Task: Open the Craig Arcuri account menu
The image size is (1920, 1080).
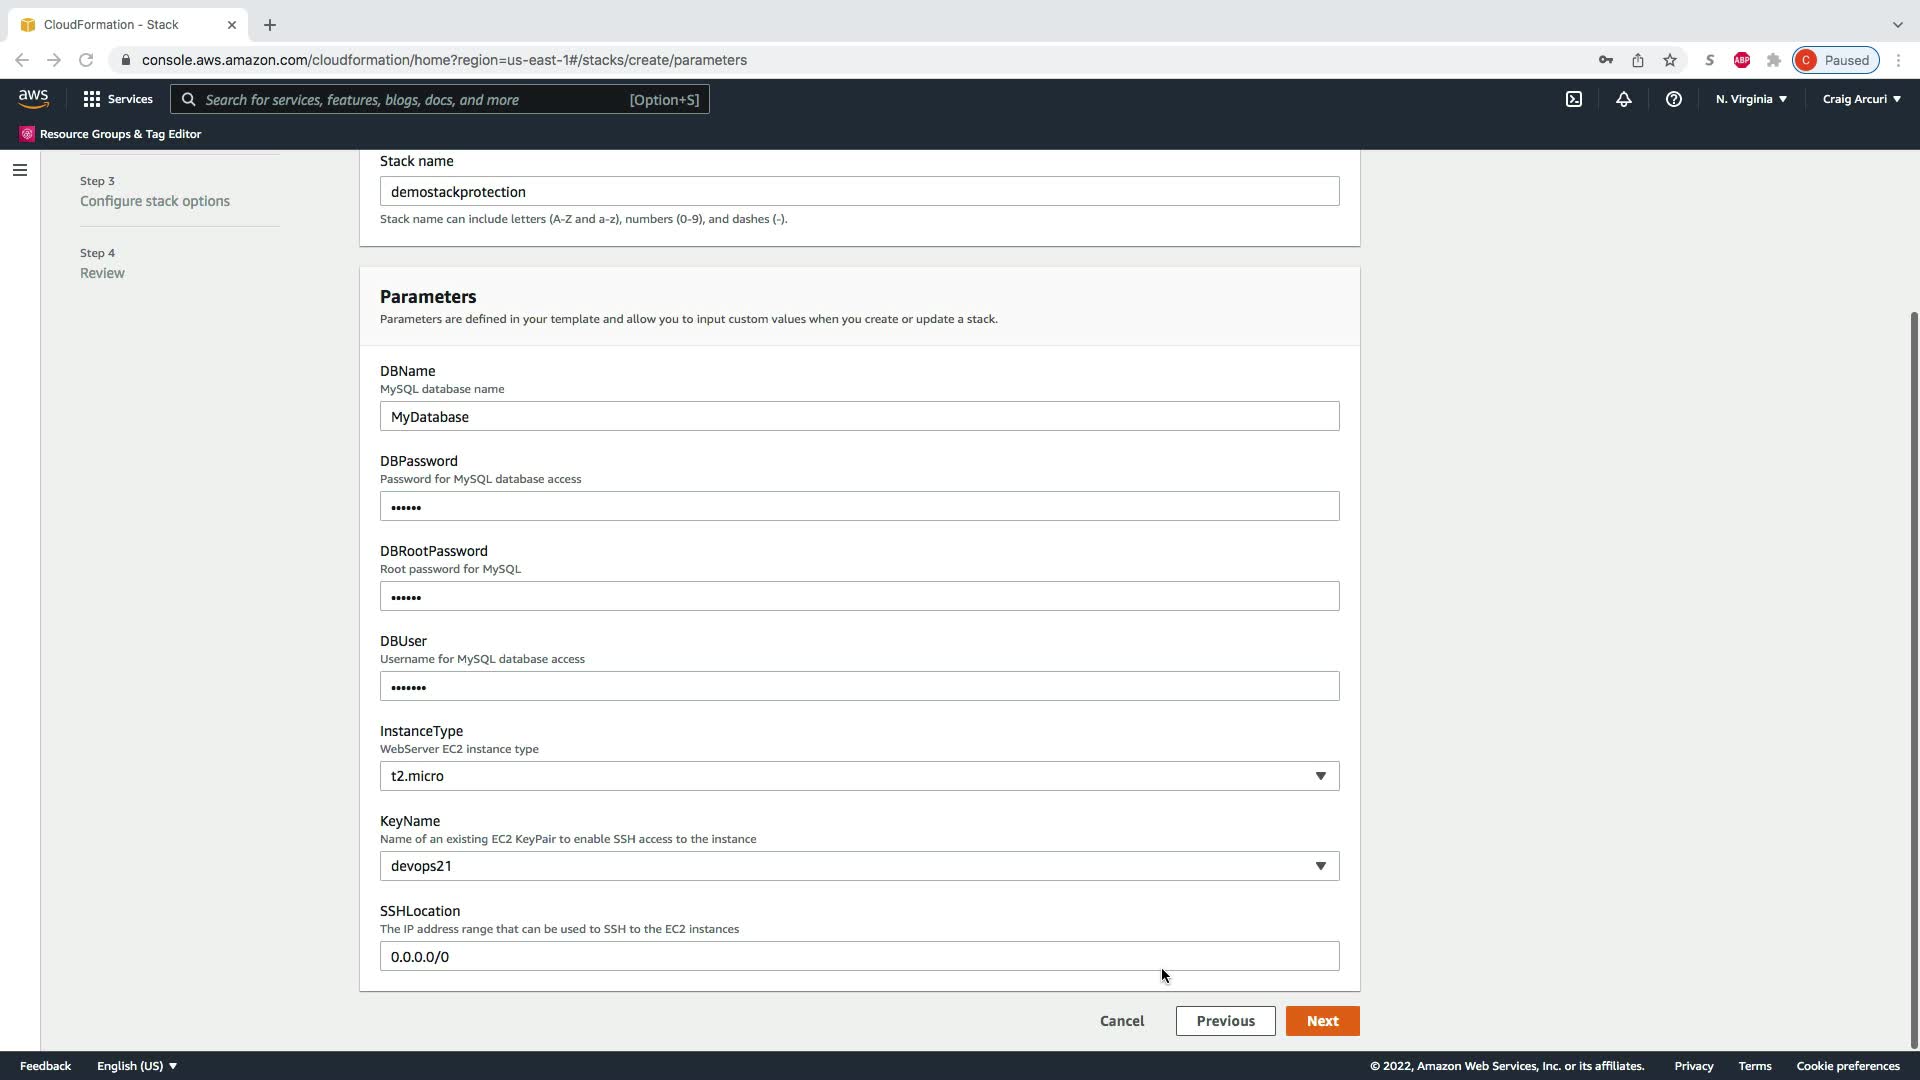Action: click(x=1861, y=99)
